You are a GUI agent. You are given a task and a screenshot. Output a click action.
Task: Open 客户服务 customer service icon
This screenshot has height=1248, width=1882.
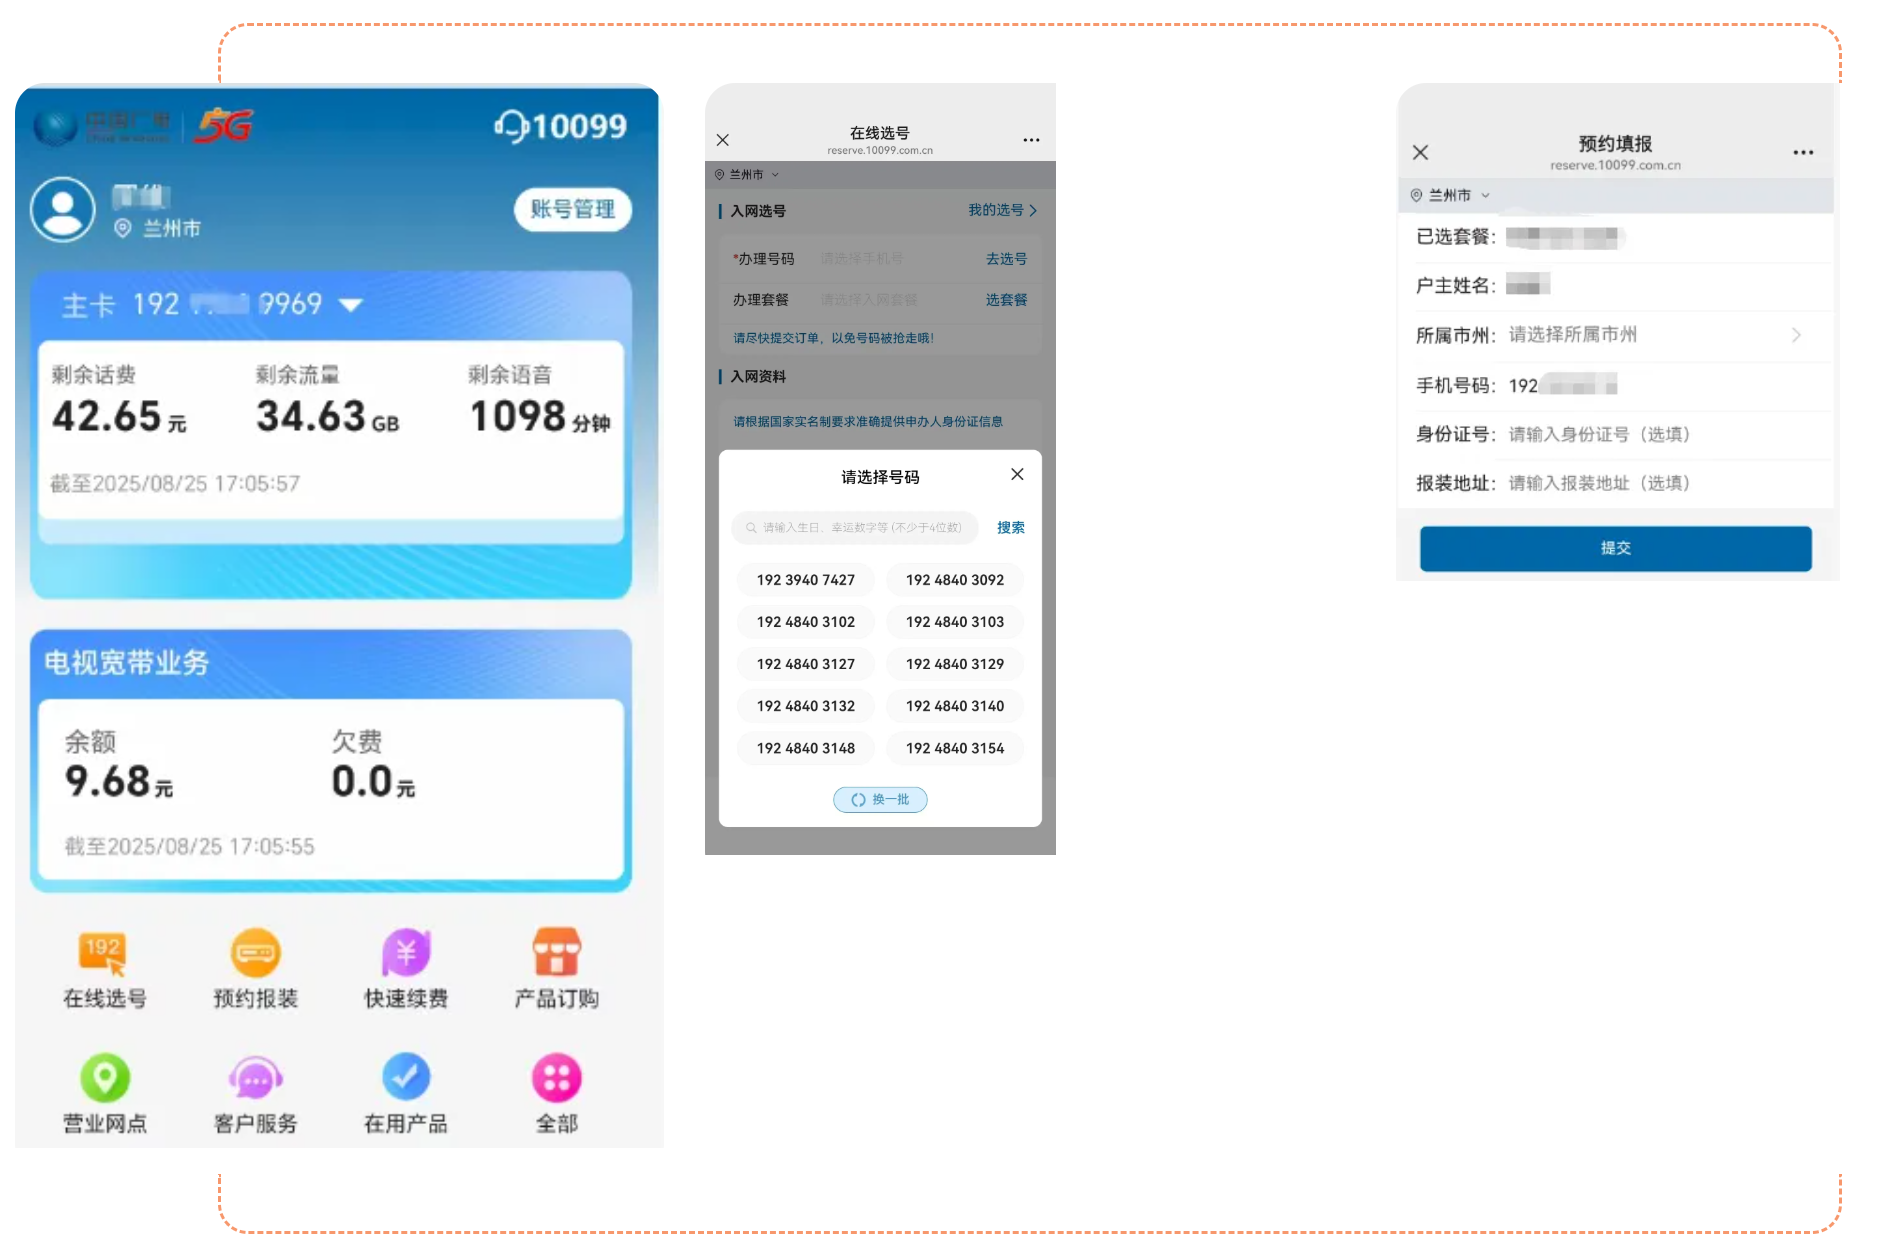point(255,1079)
